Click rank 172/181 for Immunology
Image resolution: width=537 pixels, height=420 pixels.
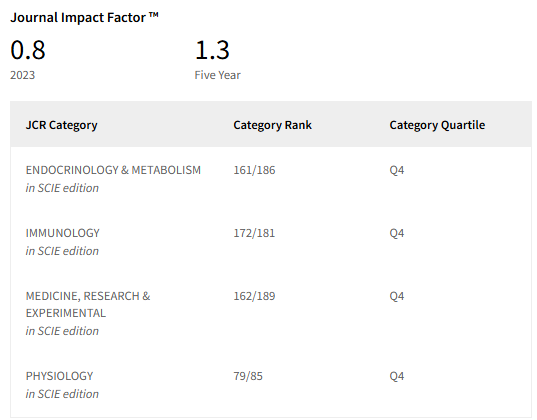click(254, 233)
